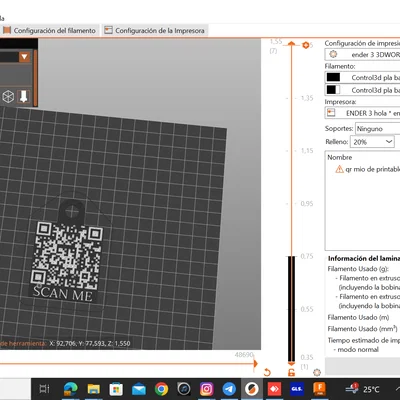Screen dimensions: 400x400
Task: Toggle the tool marker down-arrow icon
Action: click(x=24, y=97)
